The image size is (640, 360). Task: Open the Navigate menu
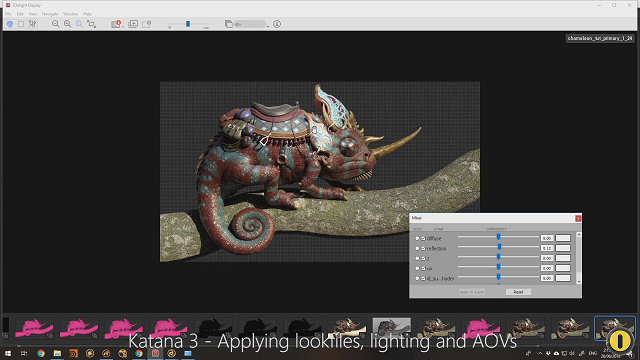(x=50, y=14)
